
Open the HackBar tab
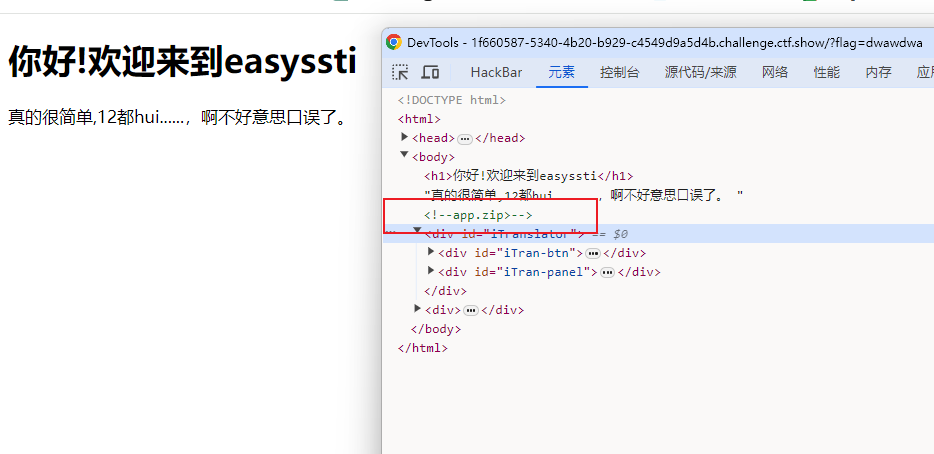pyautogui.click(x=496, y=73)
